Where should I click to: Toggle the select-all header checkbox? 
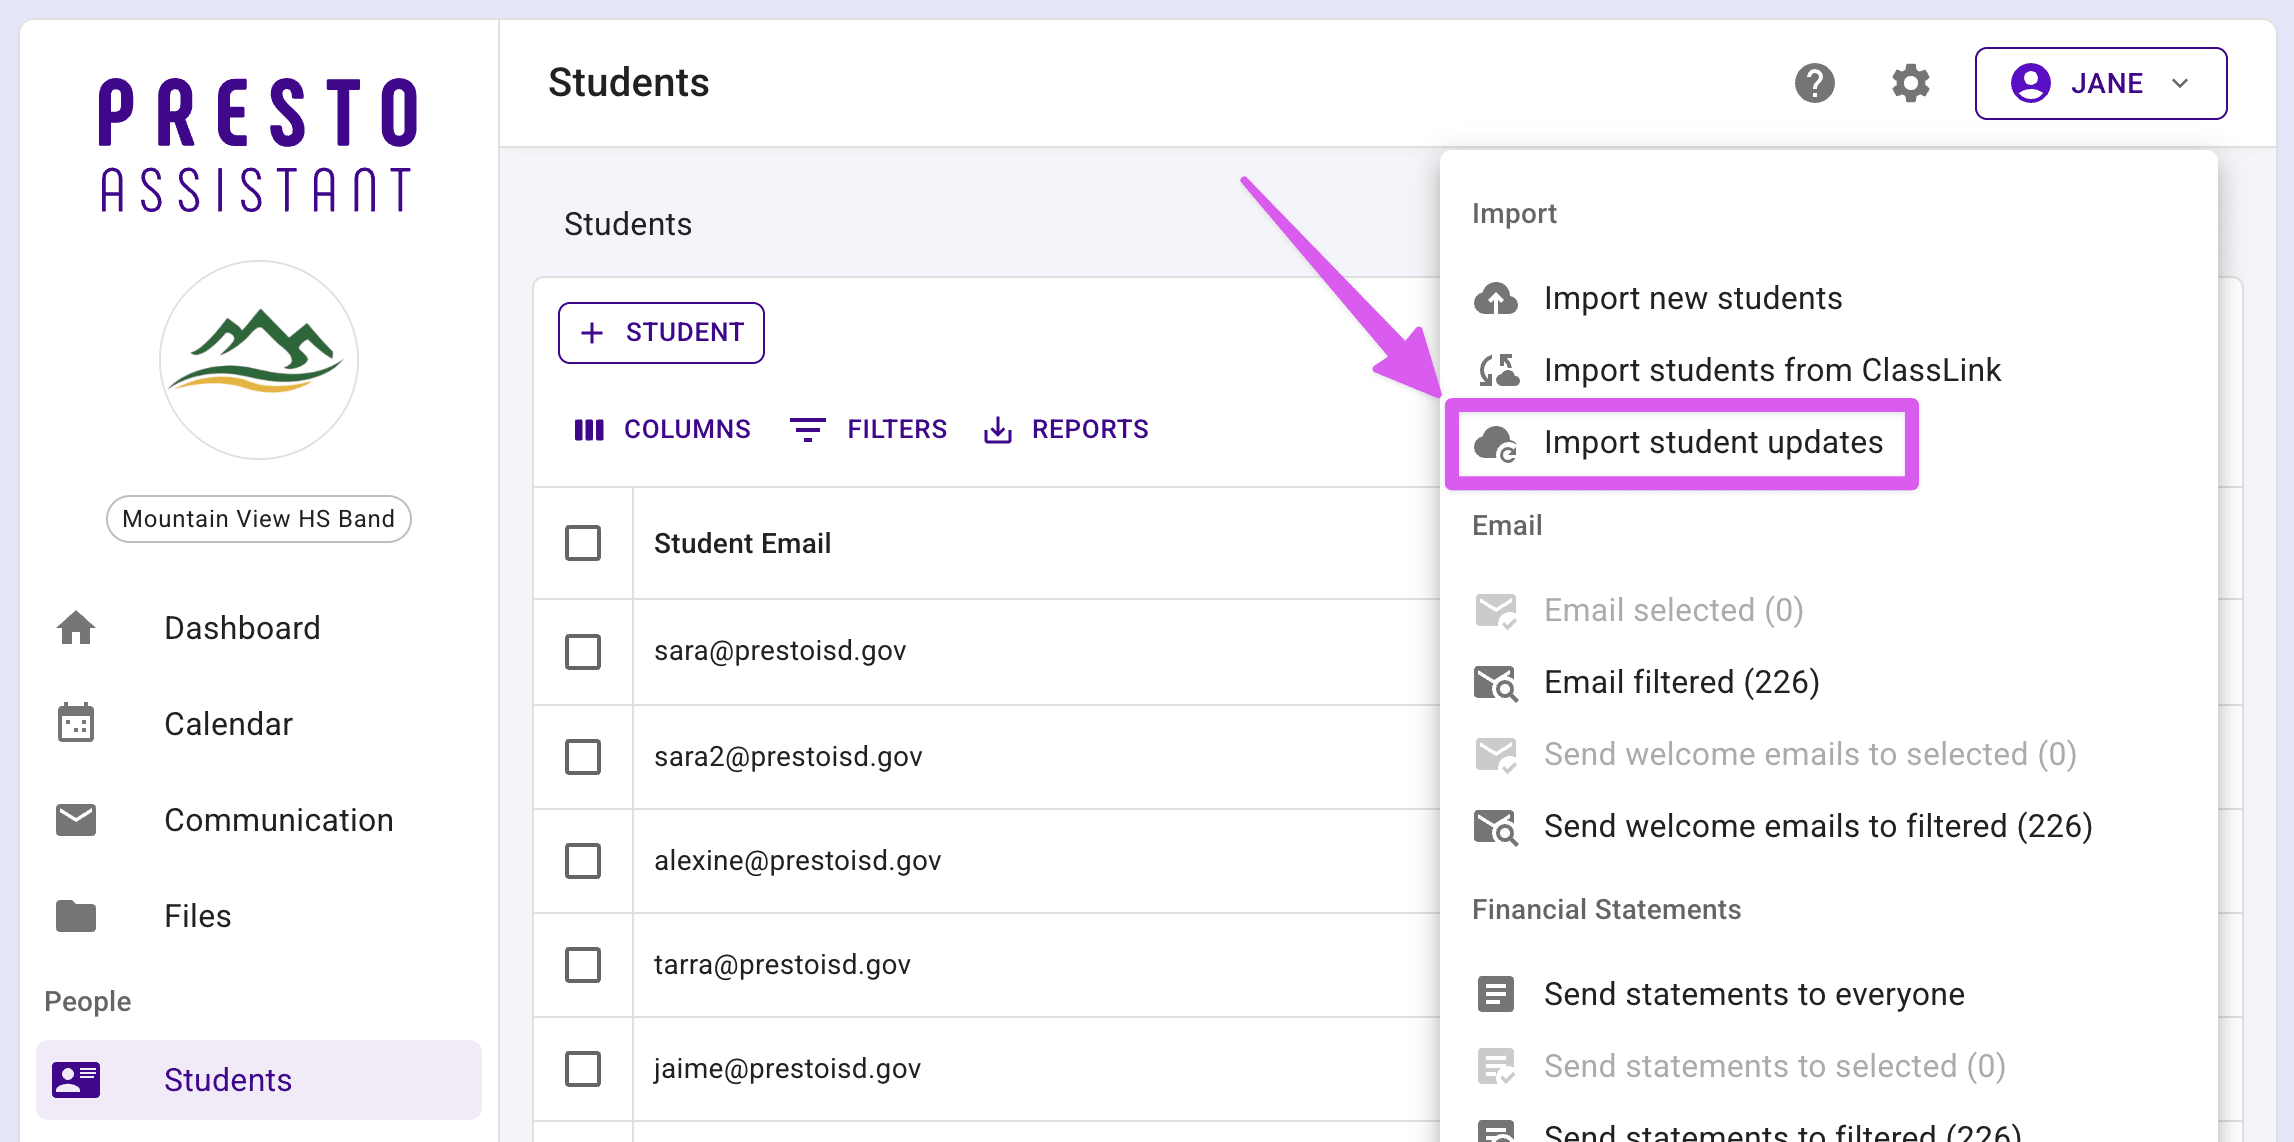(x=583, y=543)
